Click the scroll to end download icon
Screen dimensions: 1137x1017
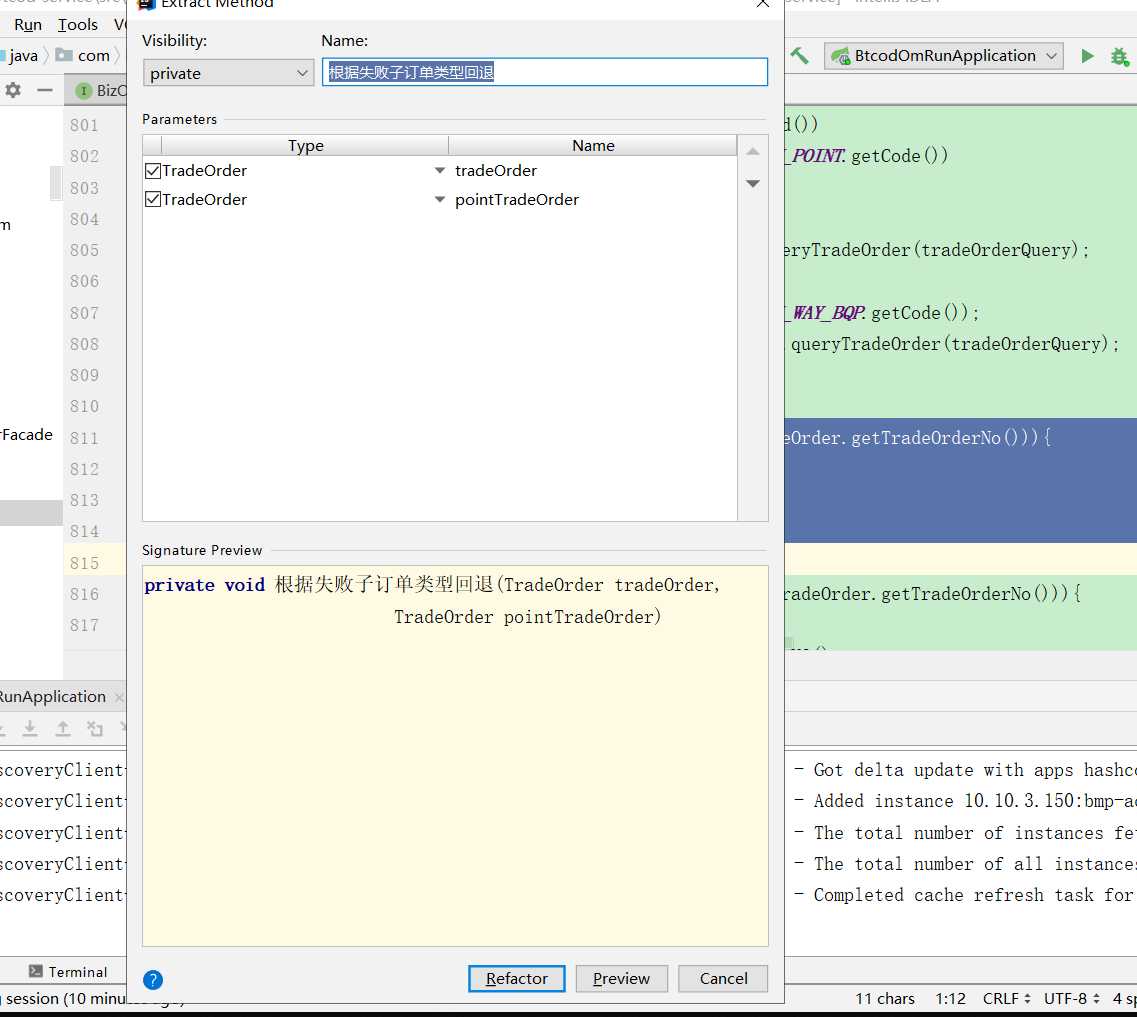click(30, 728)
